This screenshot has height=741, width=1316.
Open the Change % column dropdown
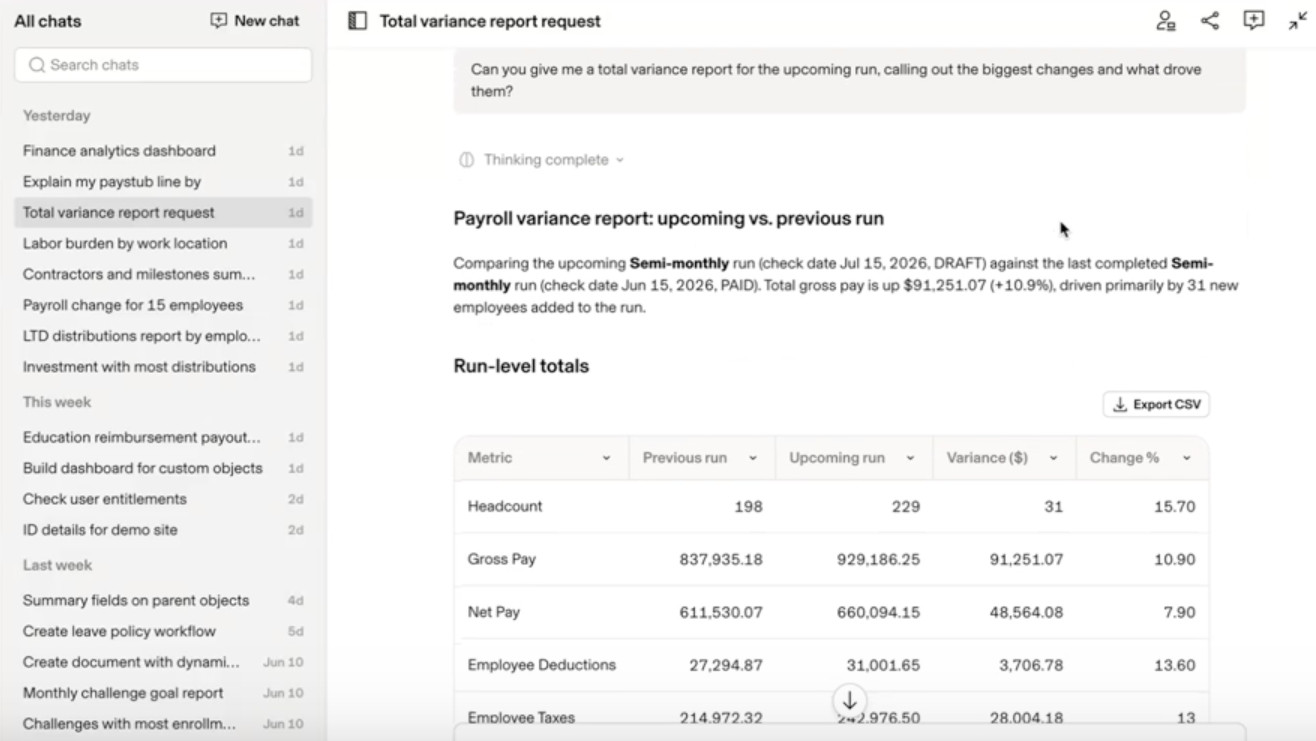(1187, 458)
